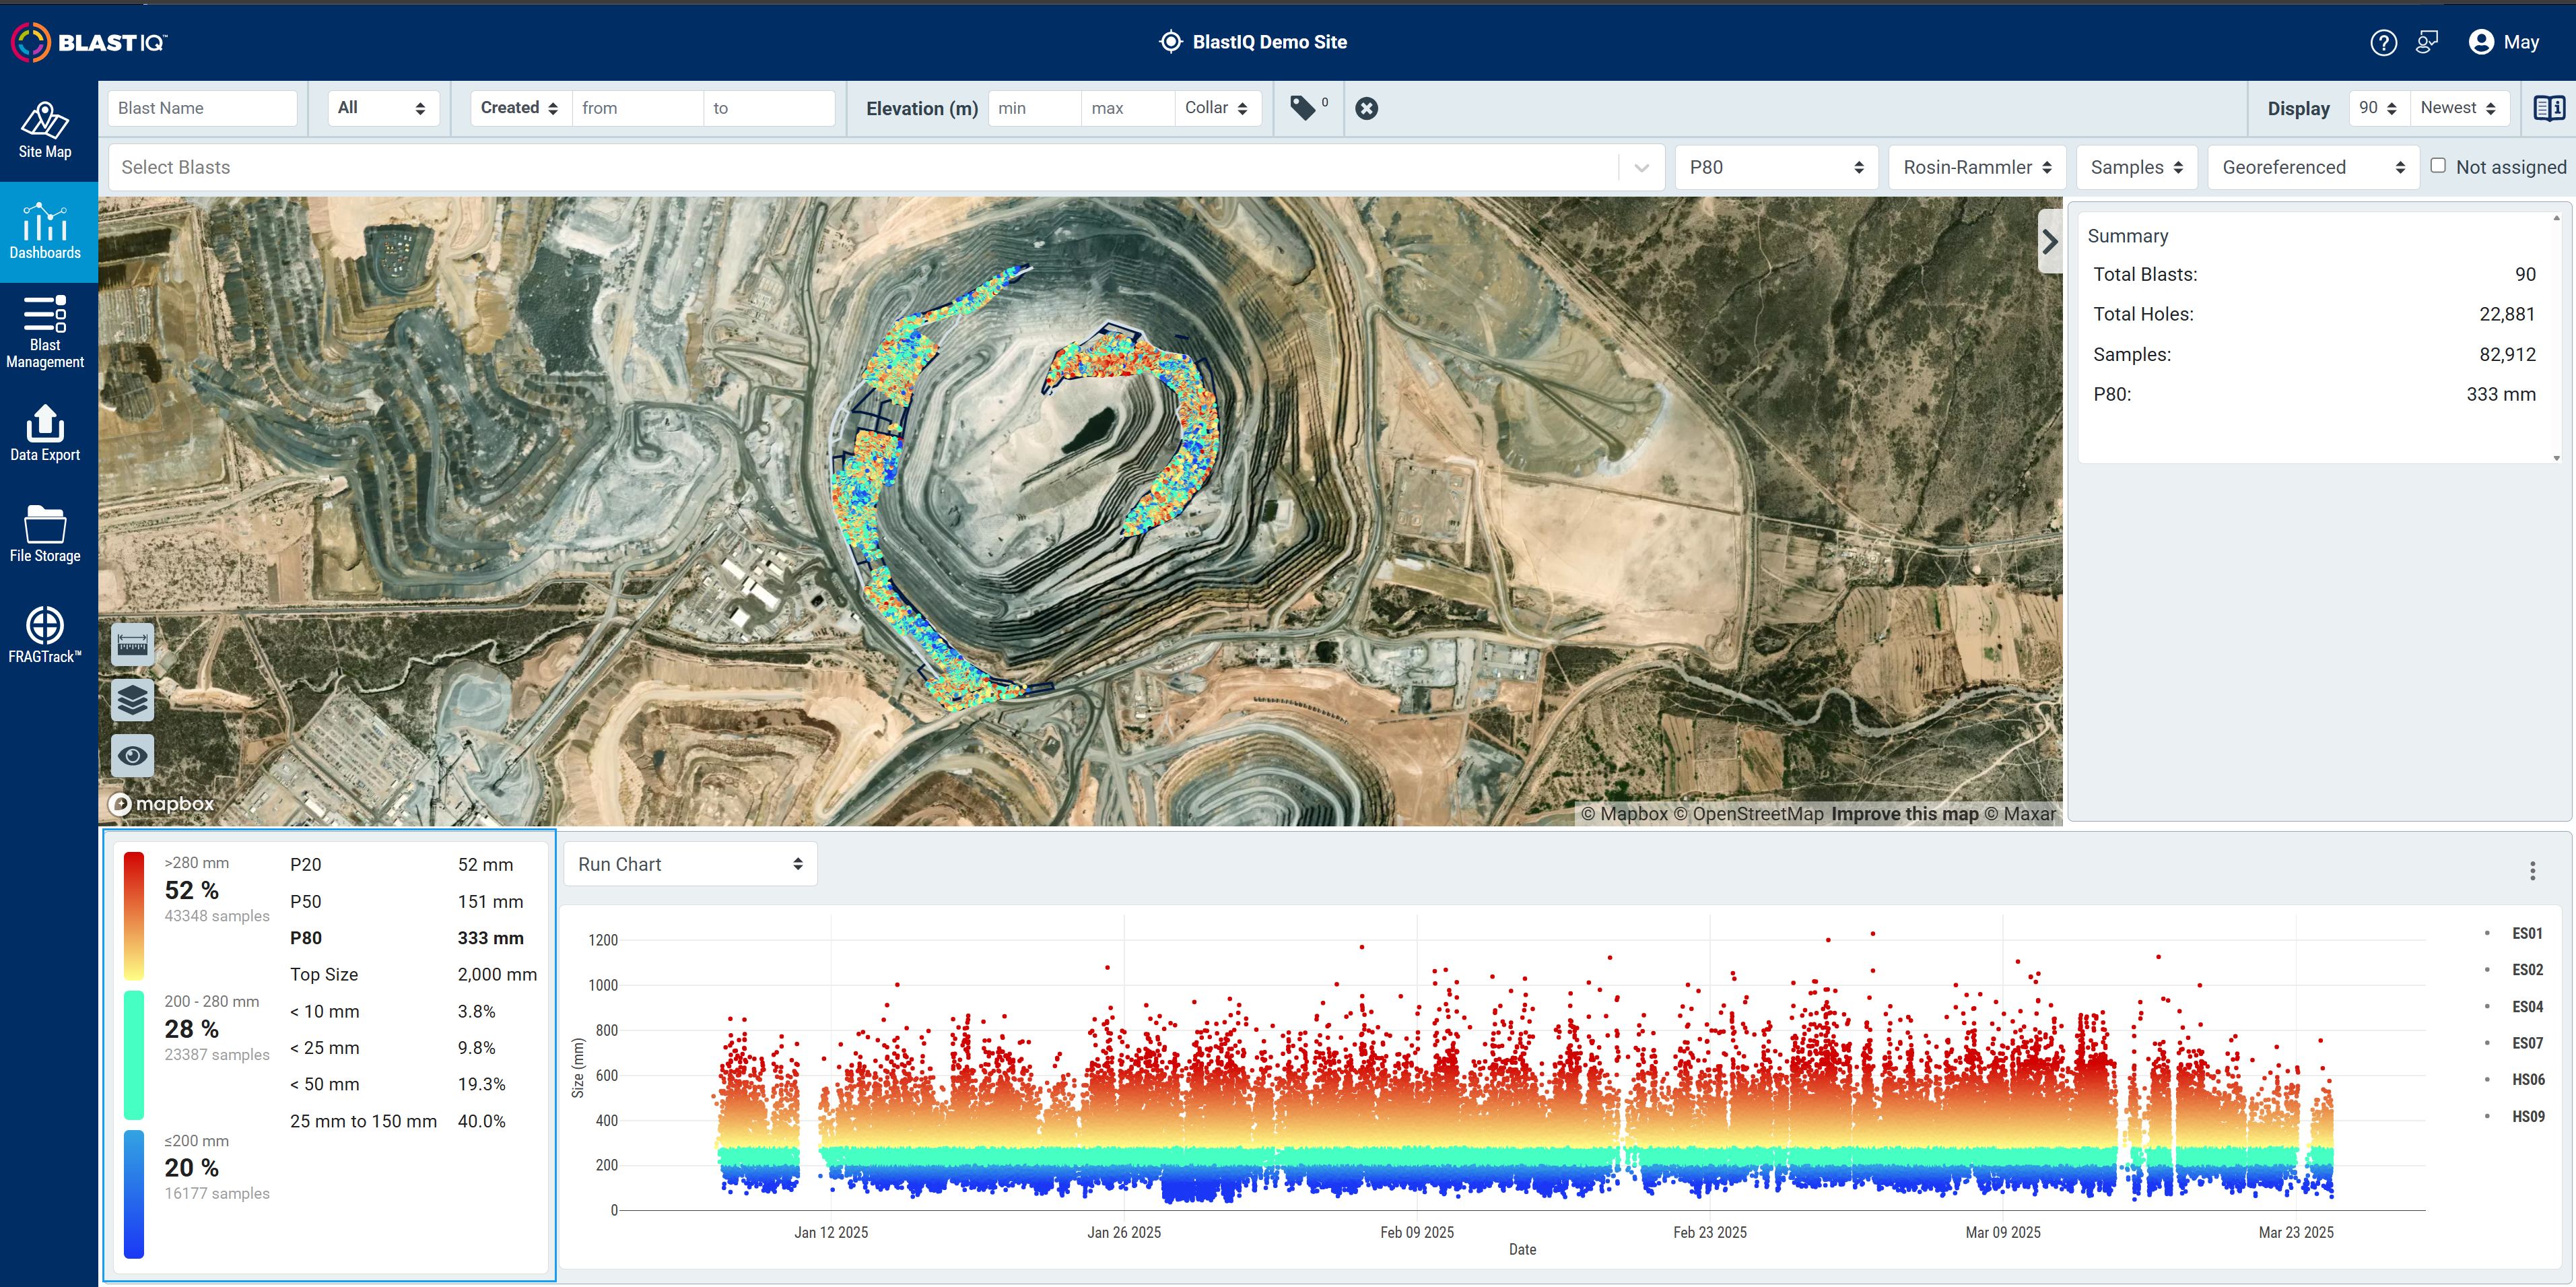
Task: Open FRAGTrack in the sidebar
Action: coord(45,635)
